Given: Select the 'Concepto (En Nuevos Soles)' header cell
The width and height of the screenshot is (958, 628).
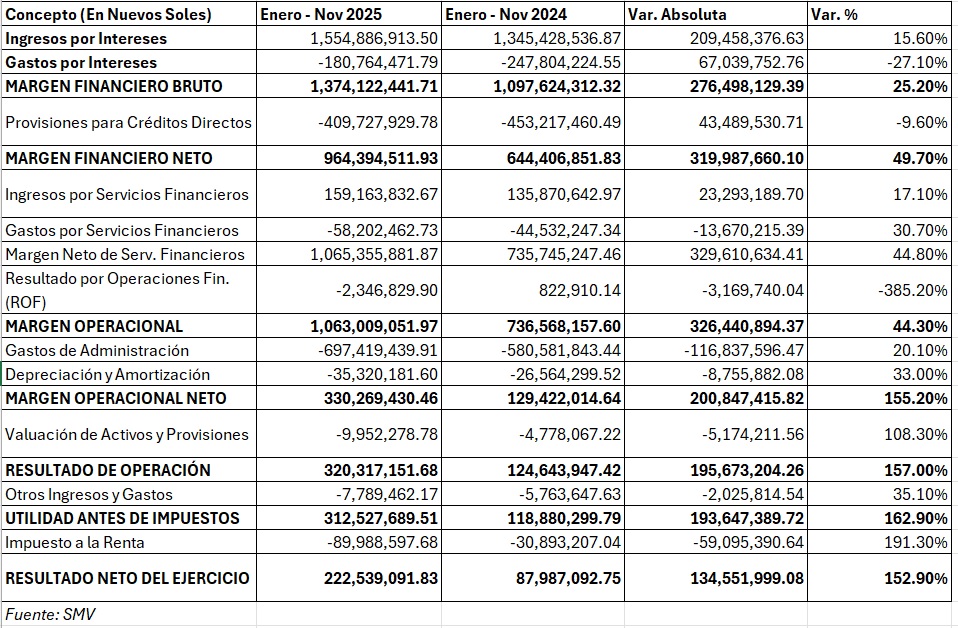Looking at the screenshot, I should point(129,14).
